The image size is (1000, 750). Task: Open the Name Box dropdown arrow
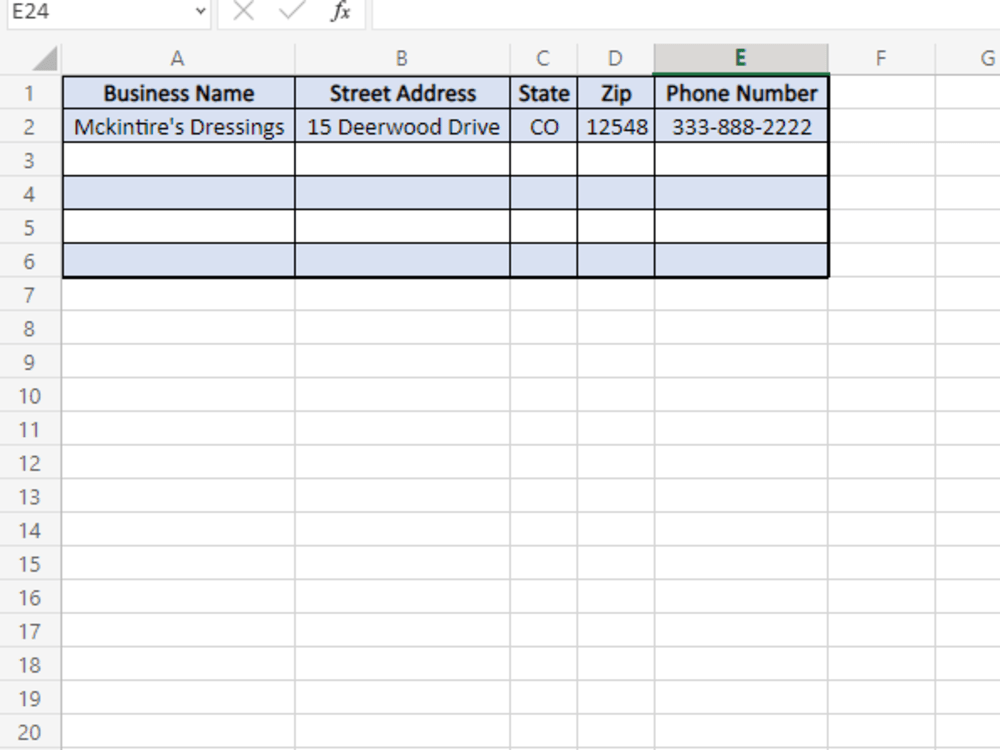(x=200, y=11)
